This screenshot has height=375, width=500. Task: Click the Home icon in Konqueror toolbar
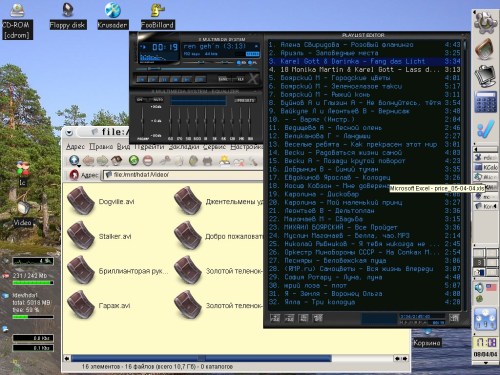[116, 160]
